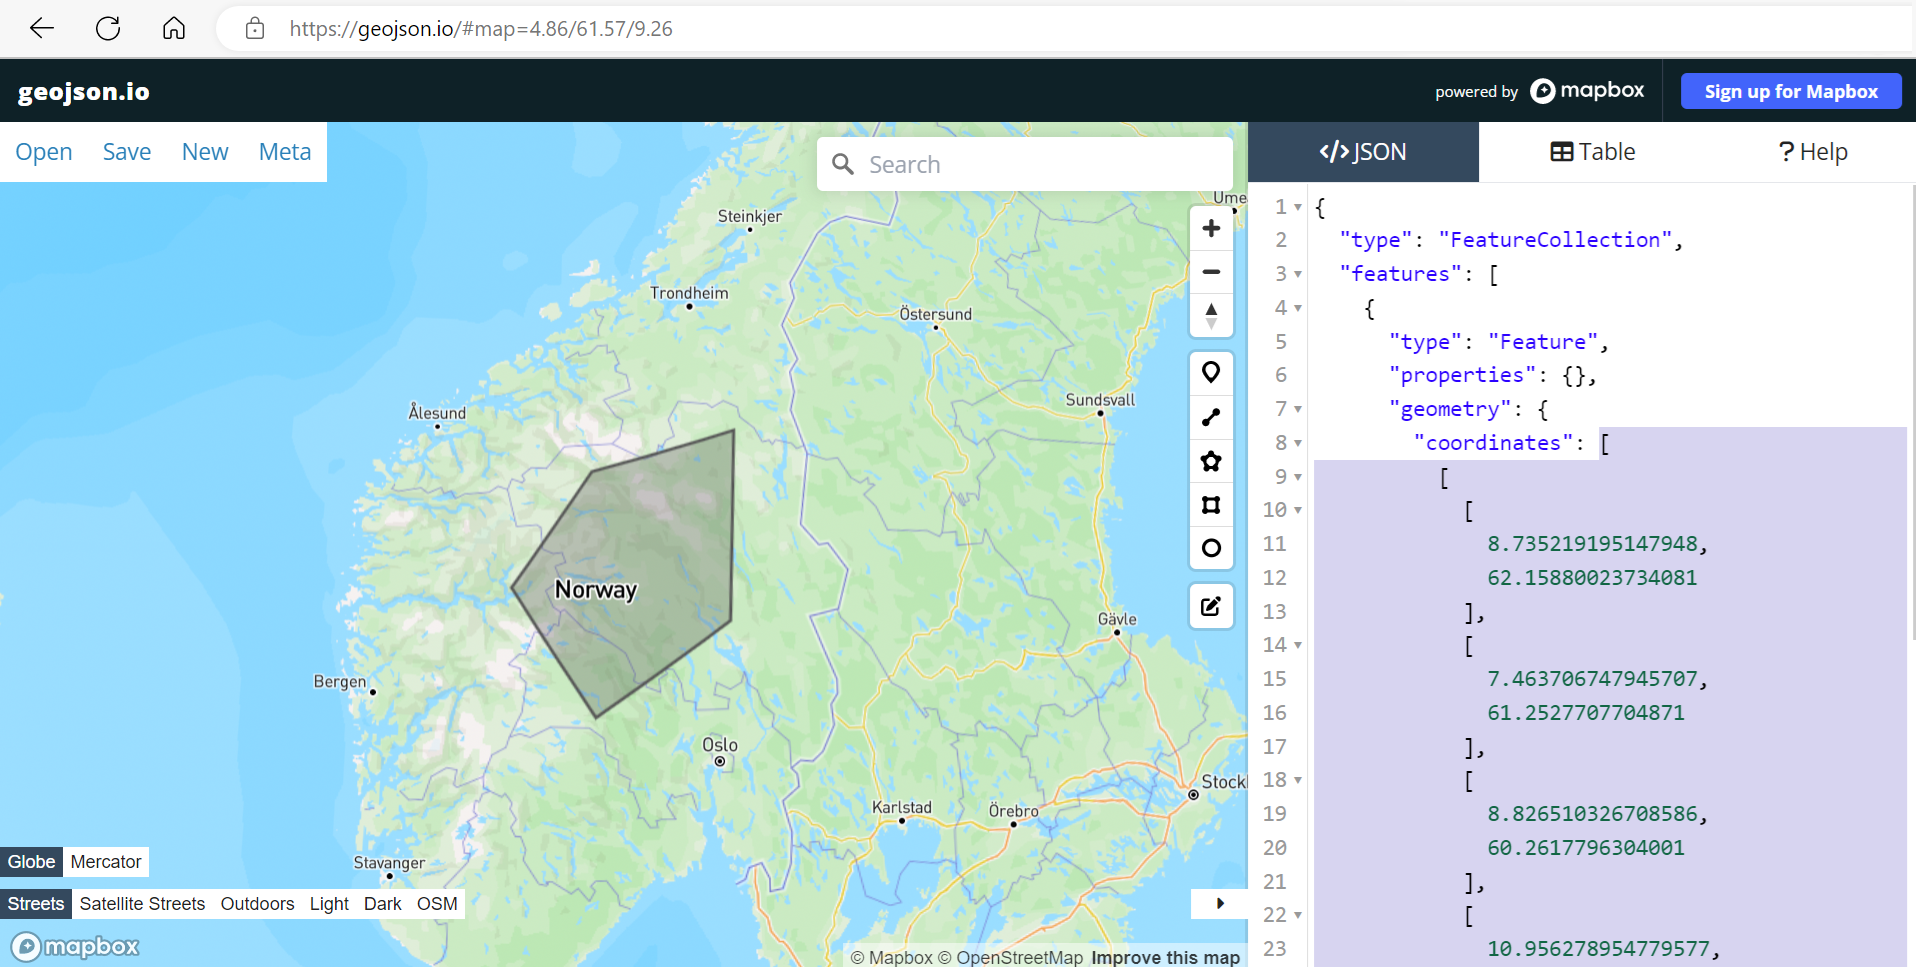Select the Dark base layer

coord(382,904)
